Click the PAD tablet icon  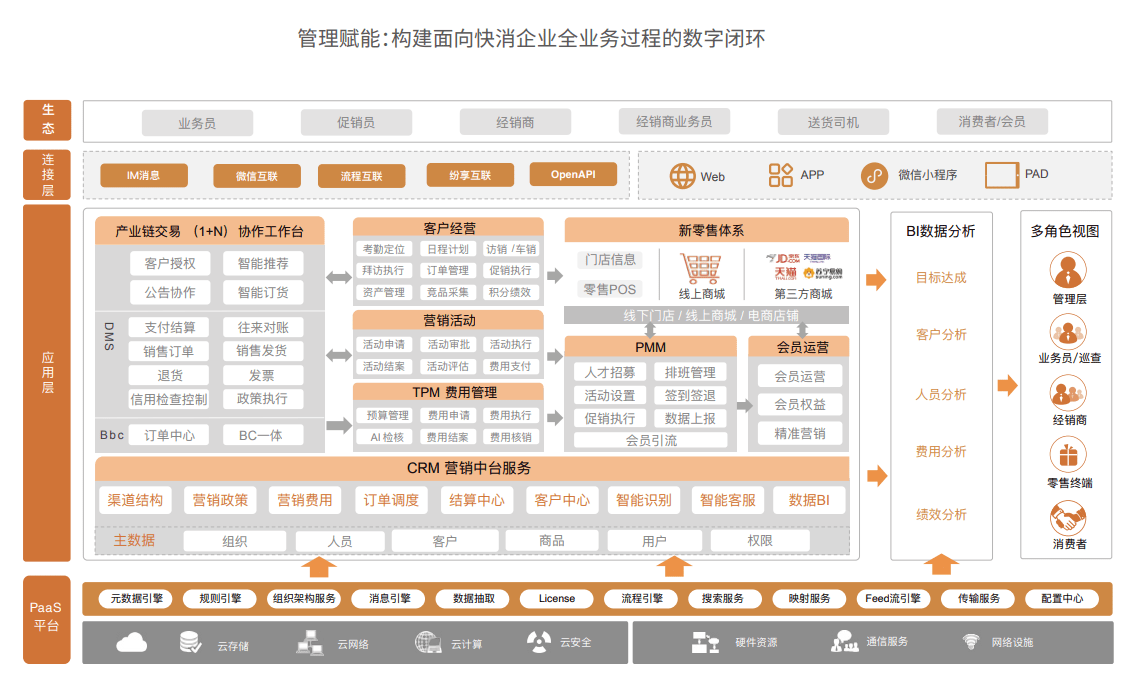coord(1001,175)
